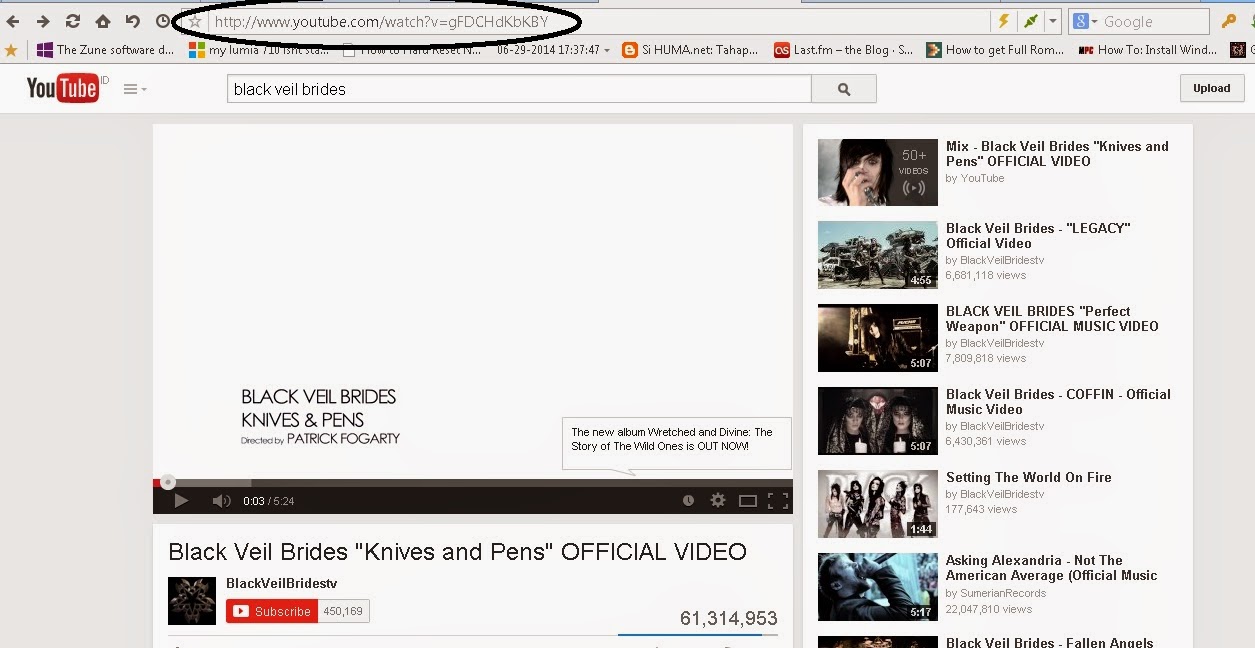The image size is (1255, 648).
Task: Open browsing history clock icon
Action: [x=164, y=21]
